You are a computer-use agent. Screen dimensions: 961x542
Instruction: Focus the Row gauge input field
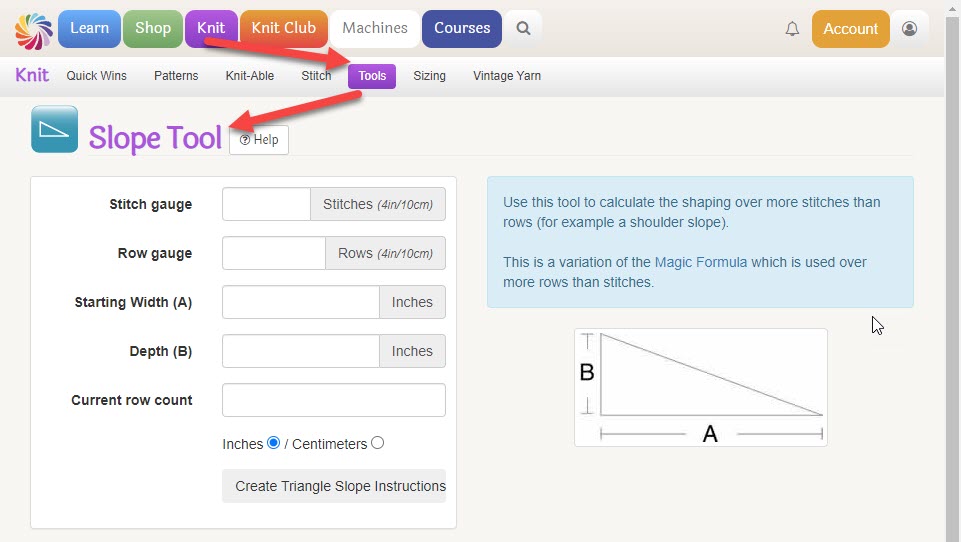(x=274, y=253)
